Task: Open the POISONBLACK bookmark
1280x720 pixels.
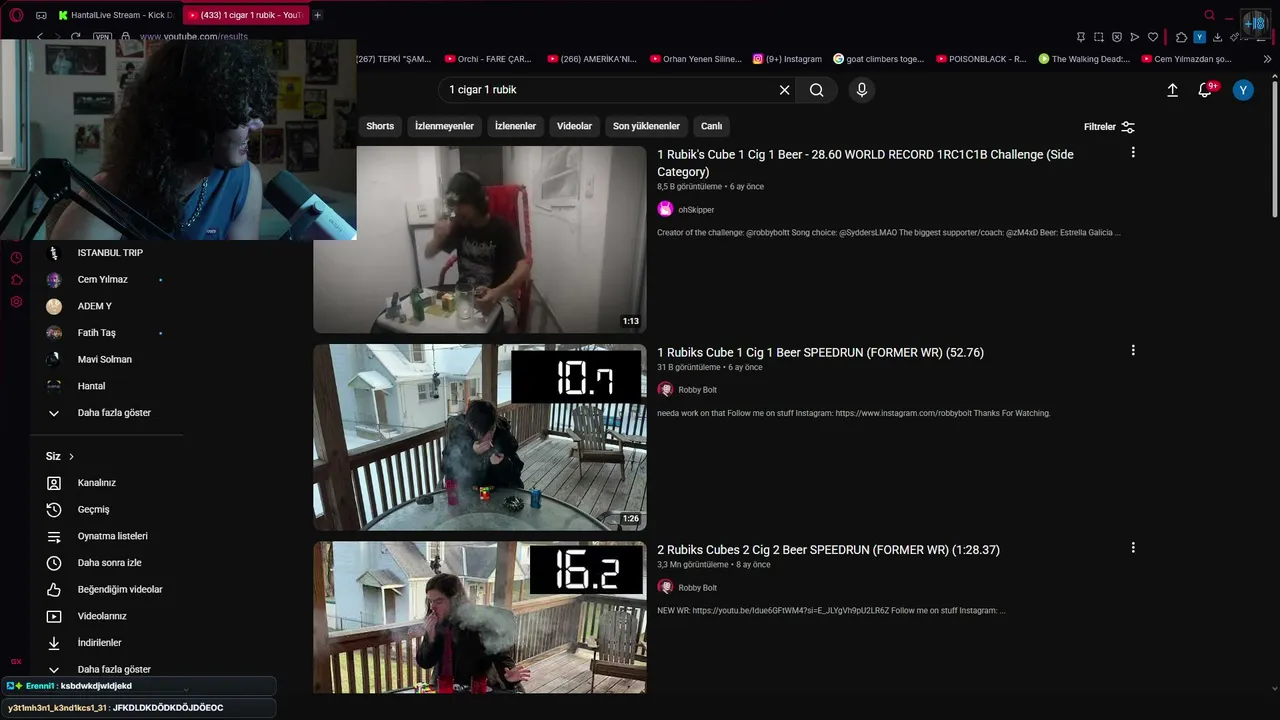Action: tap(980, 59)
